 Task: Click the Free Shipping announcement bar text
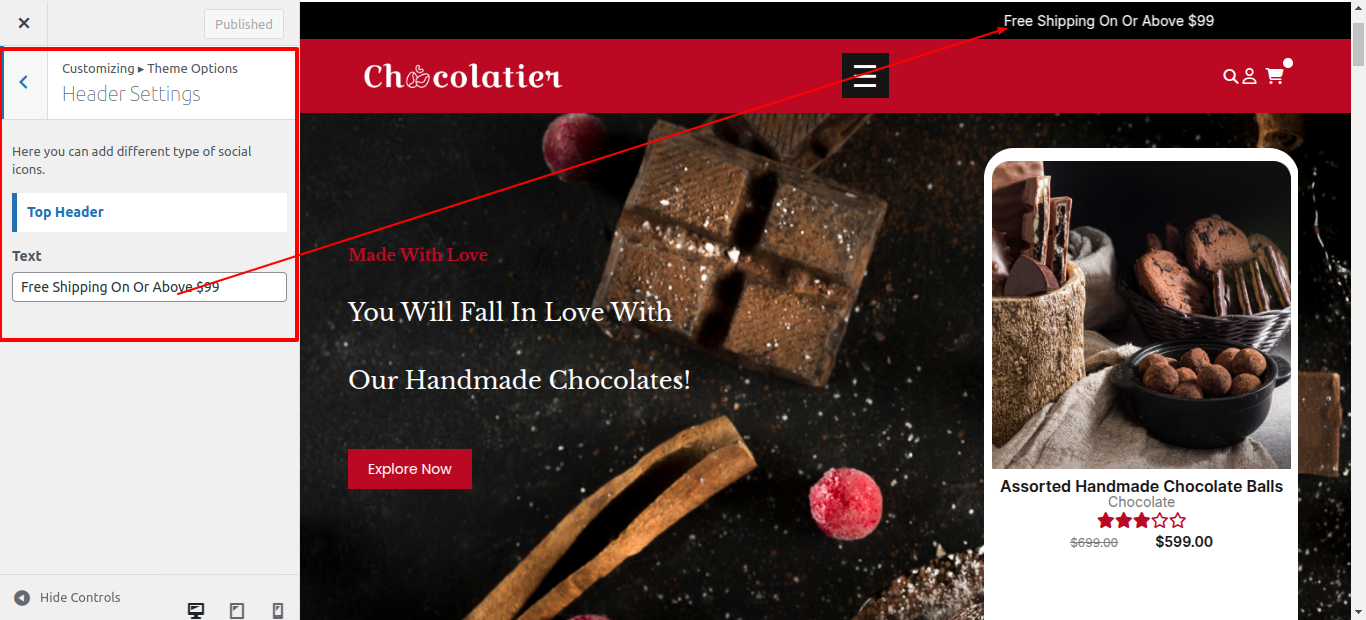1109,20
